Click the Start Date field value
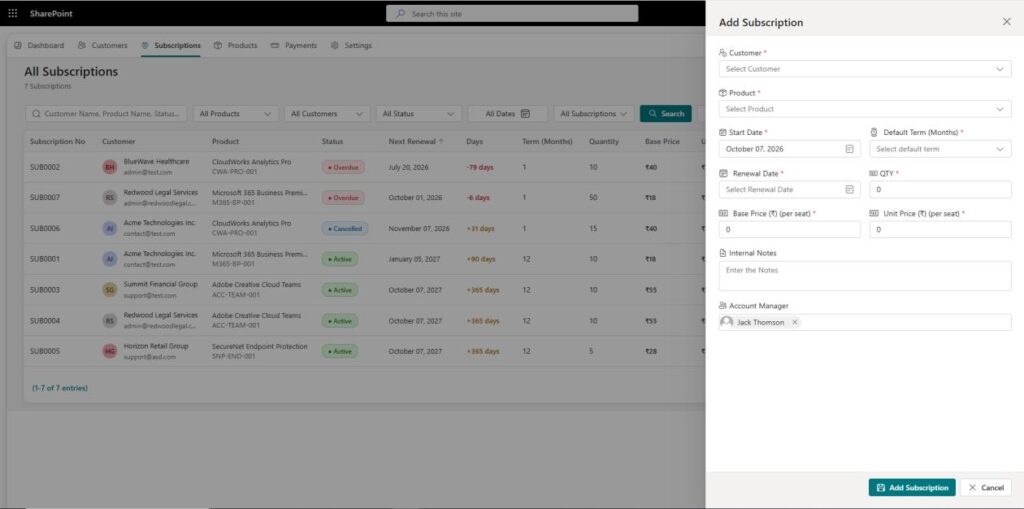 (x=754, y=149)
